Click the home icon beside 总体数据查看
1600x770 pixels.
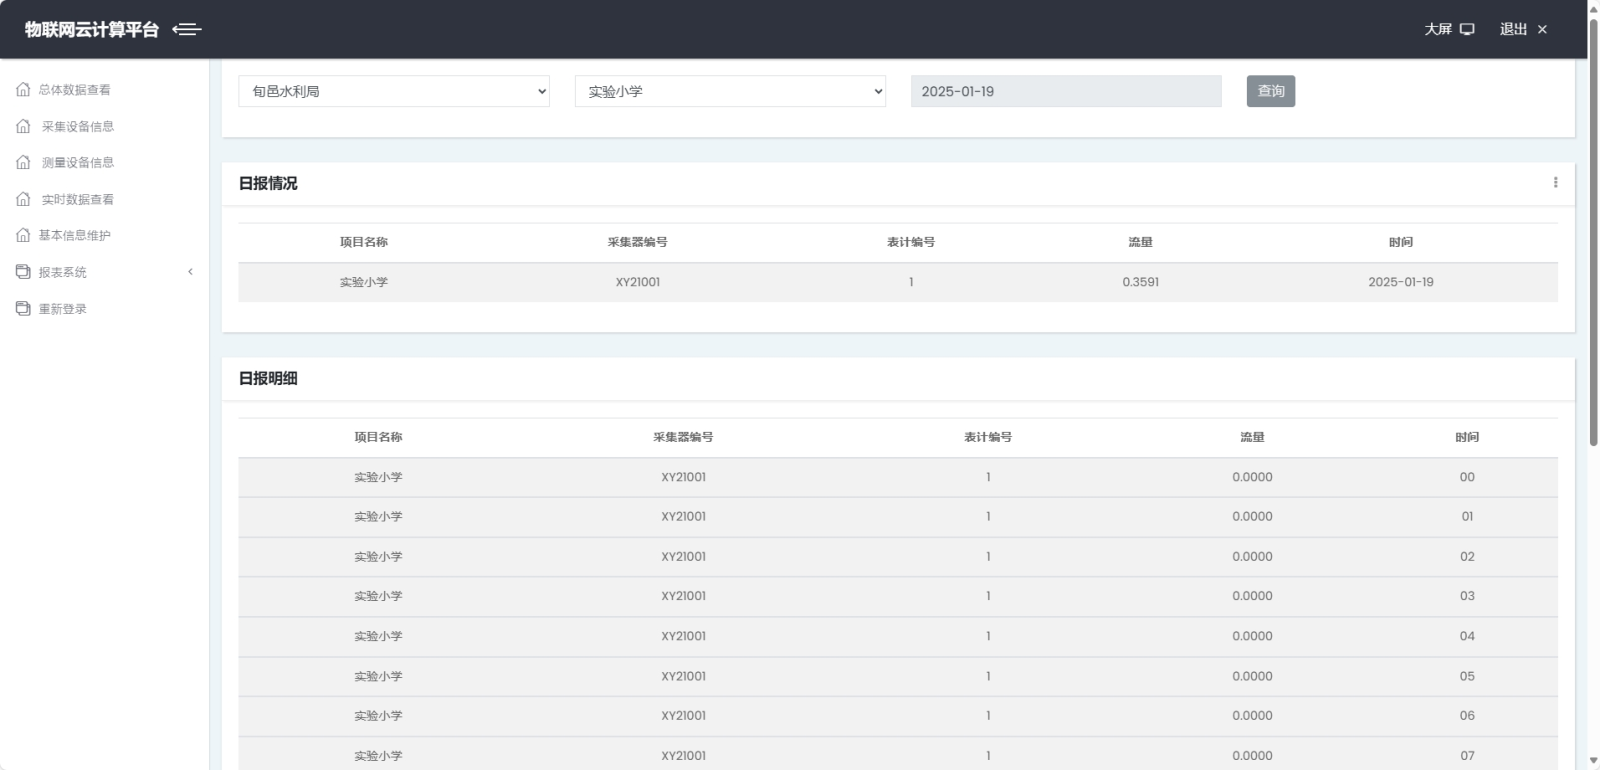coord(23,90)
